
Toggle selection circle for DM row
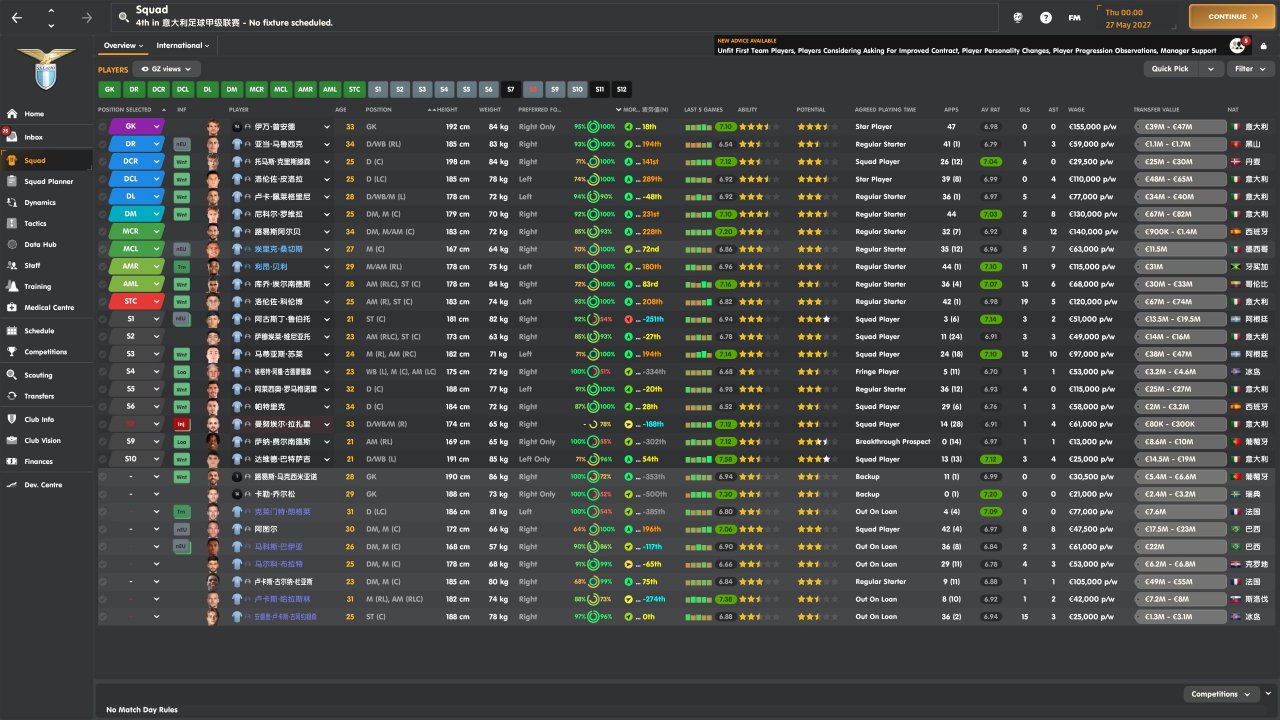pos(102,214)
